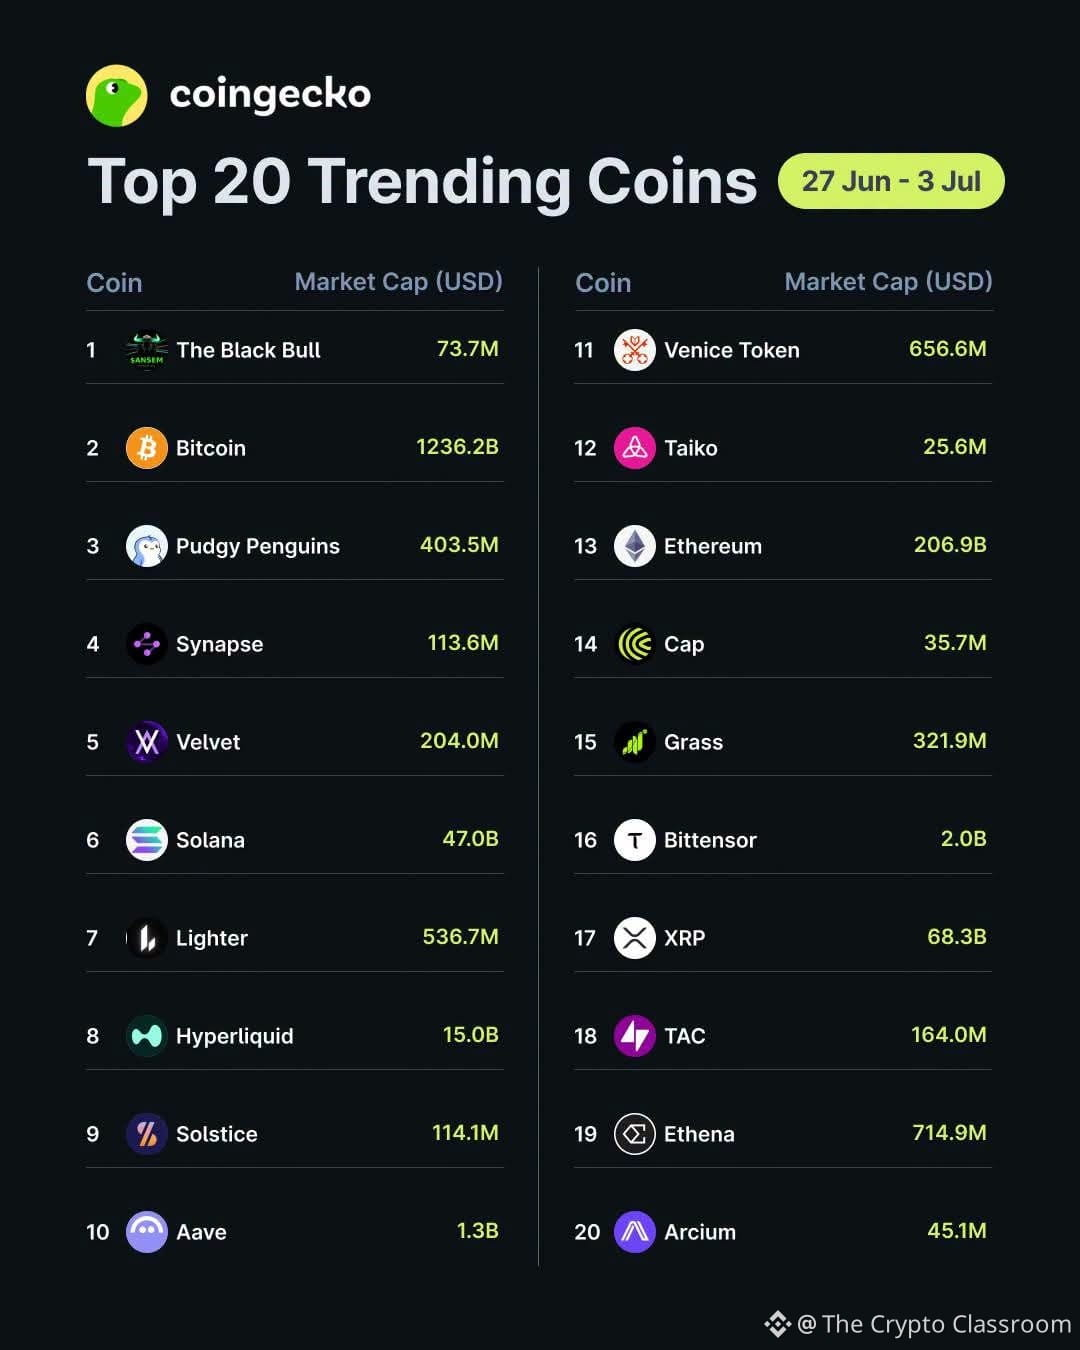
Task: Click the Grass coin row name
Action: (693, 742)
